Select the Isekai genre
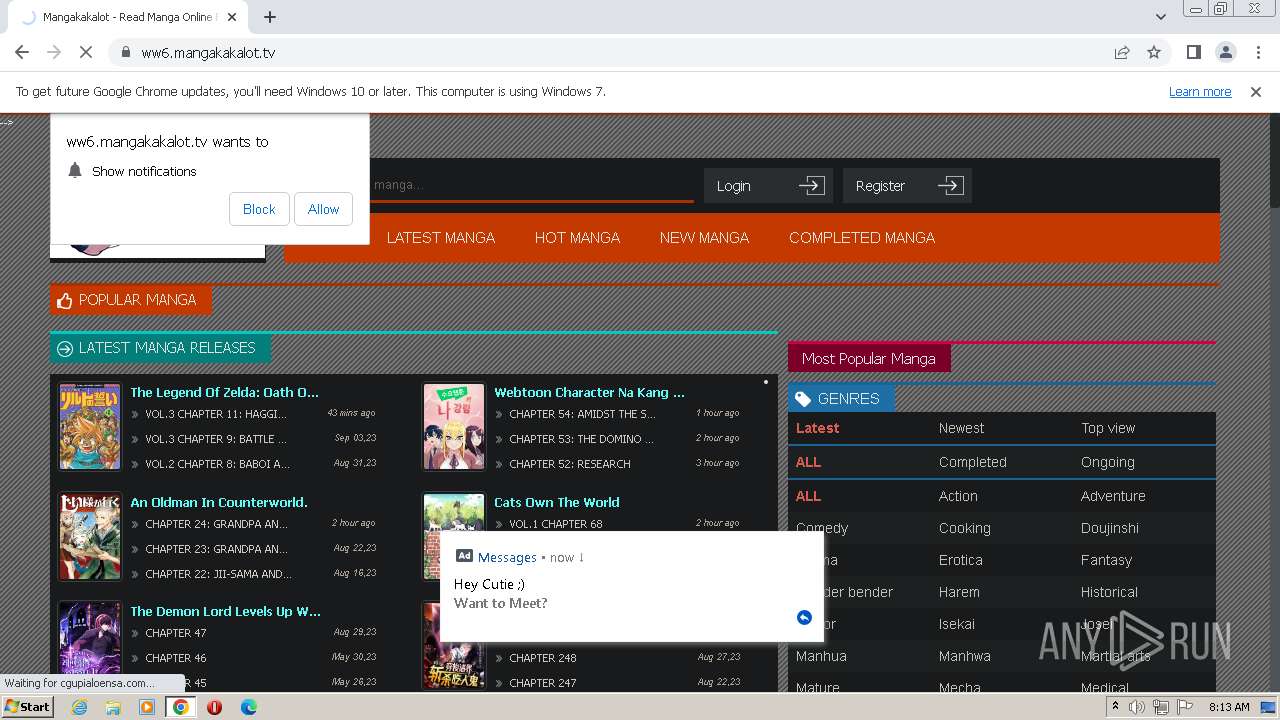This screenshot has width=1280, height=720. click(957, 624)
